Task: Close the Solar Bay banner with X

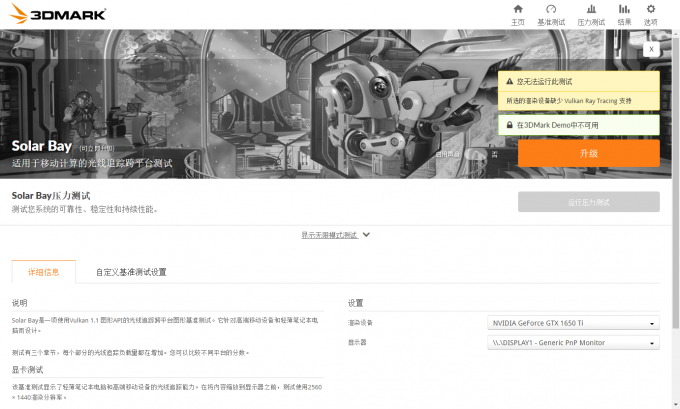Action: [651, 49]
